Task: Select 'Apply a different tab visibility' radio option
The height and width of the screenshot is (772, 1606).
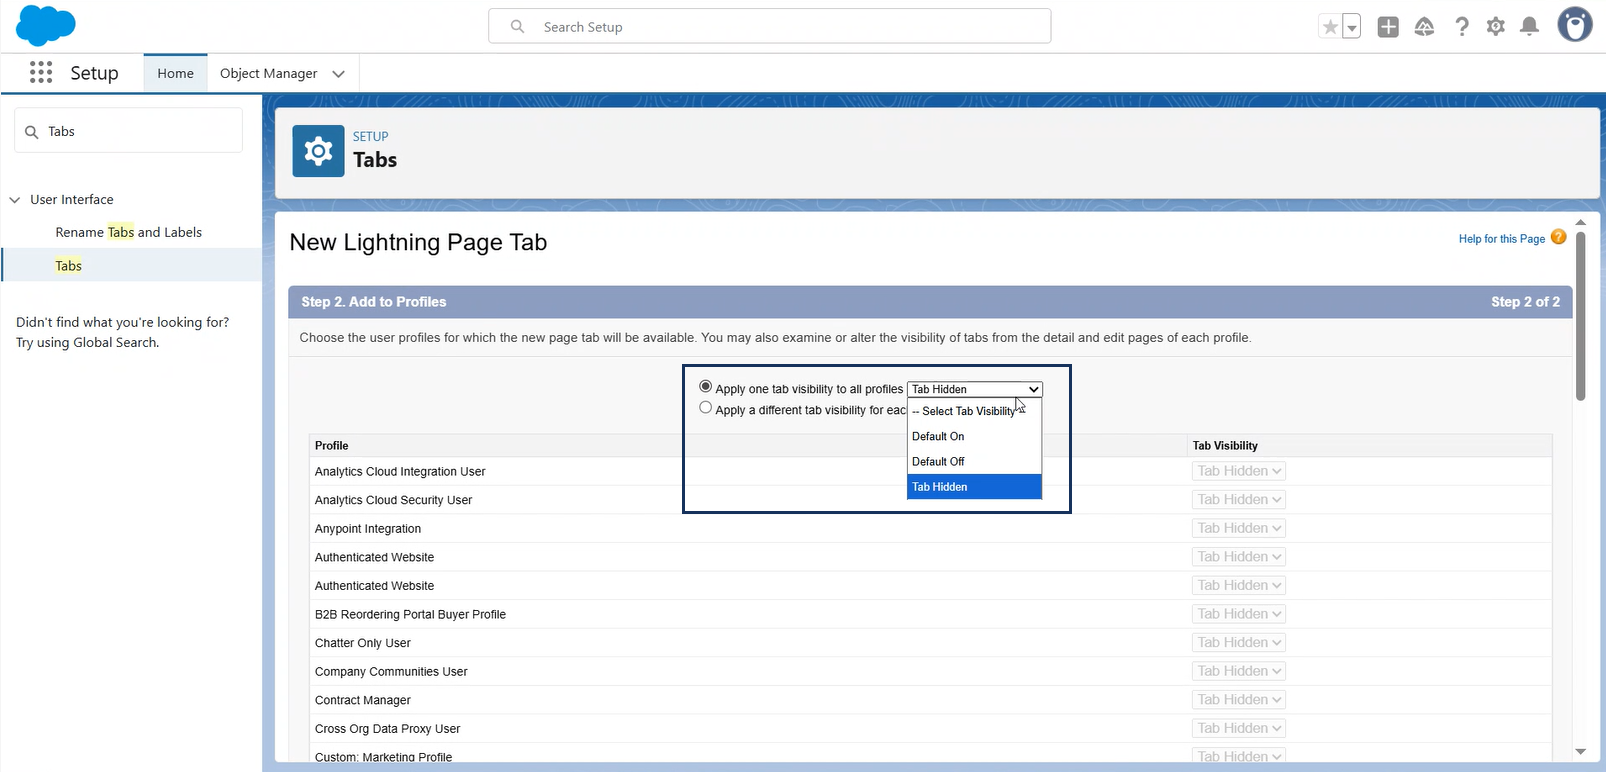Action: (706, 408)
